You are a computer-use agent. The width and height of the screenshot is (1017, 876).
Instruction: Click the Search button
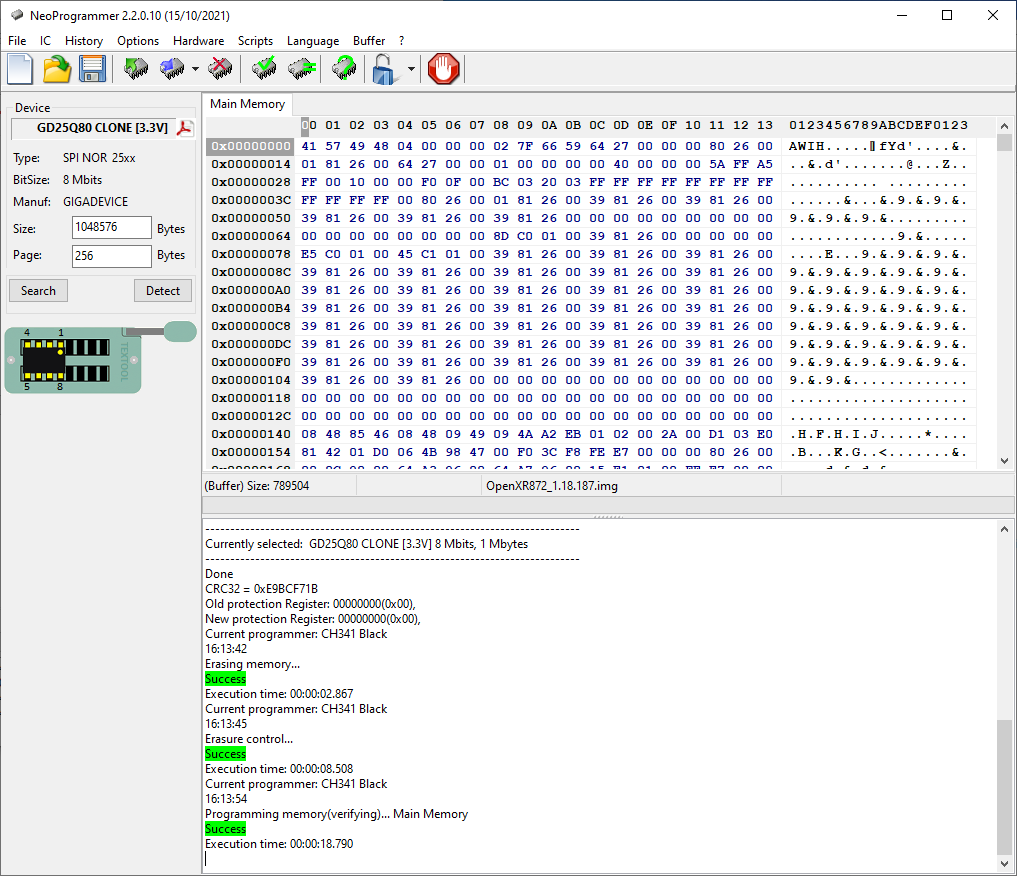click(x=38, y=290)
